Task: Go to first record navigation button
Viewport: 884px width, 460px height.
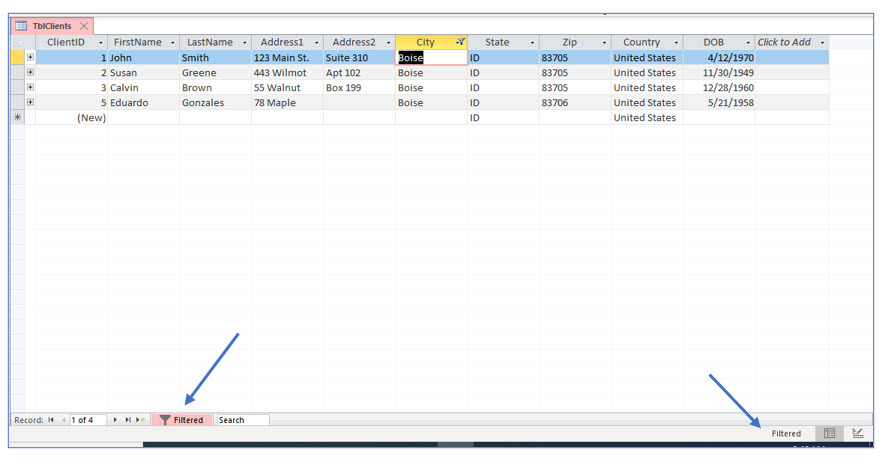Action: 51,420
